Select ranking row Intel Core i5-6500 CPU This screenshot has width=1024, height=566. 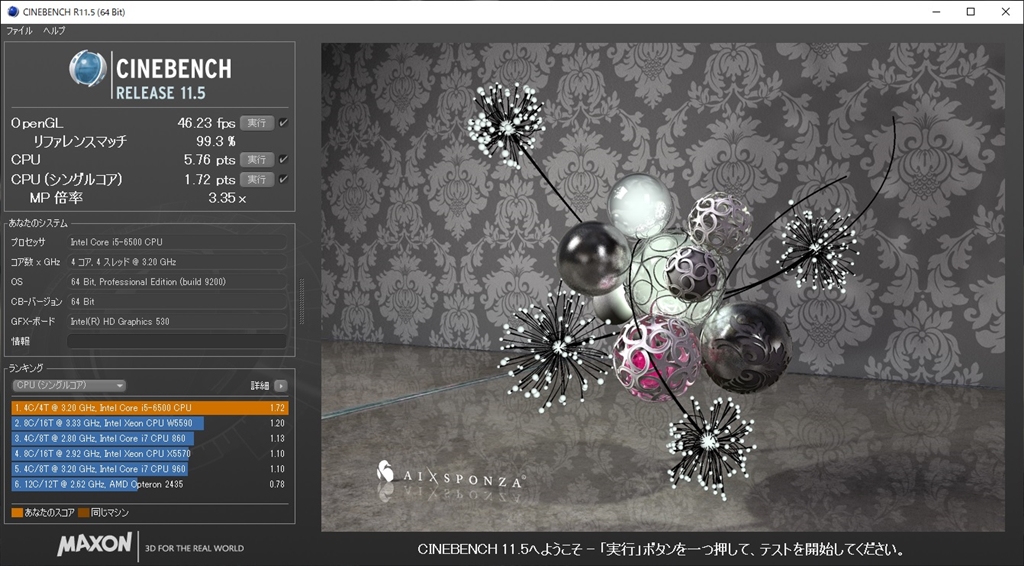150,408
